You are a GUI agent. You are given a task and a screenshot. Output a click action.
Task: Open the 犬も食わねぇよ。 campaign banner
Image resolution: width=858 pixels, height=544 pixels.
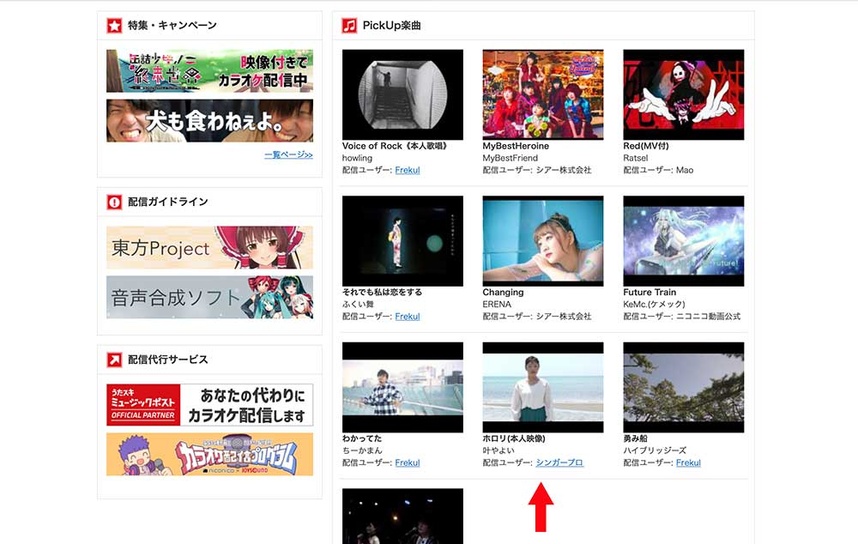pos(209,121)
